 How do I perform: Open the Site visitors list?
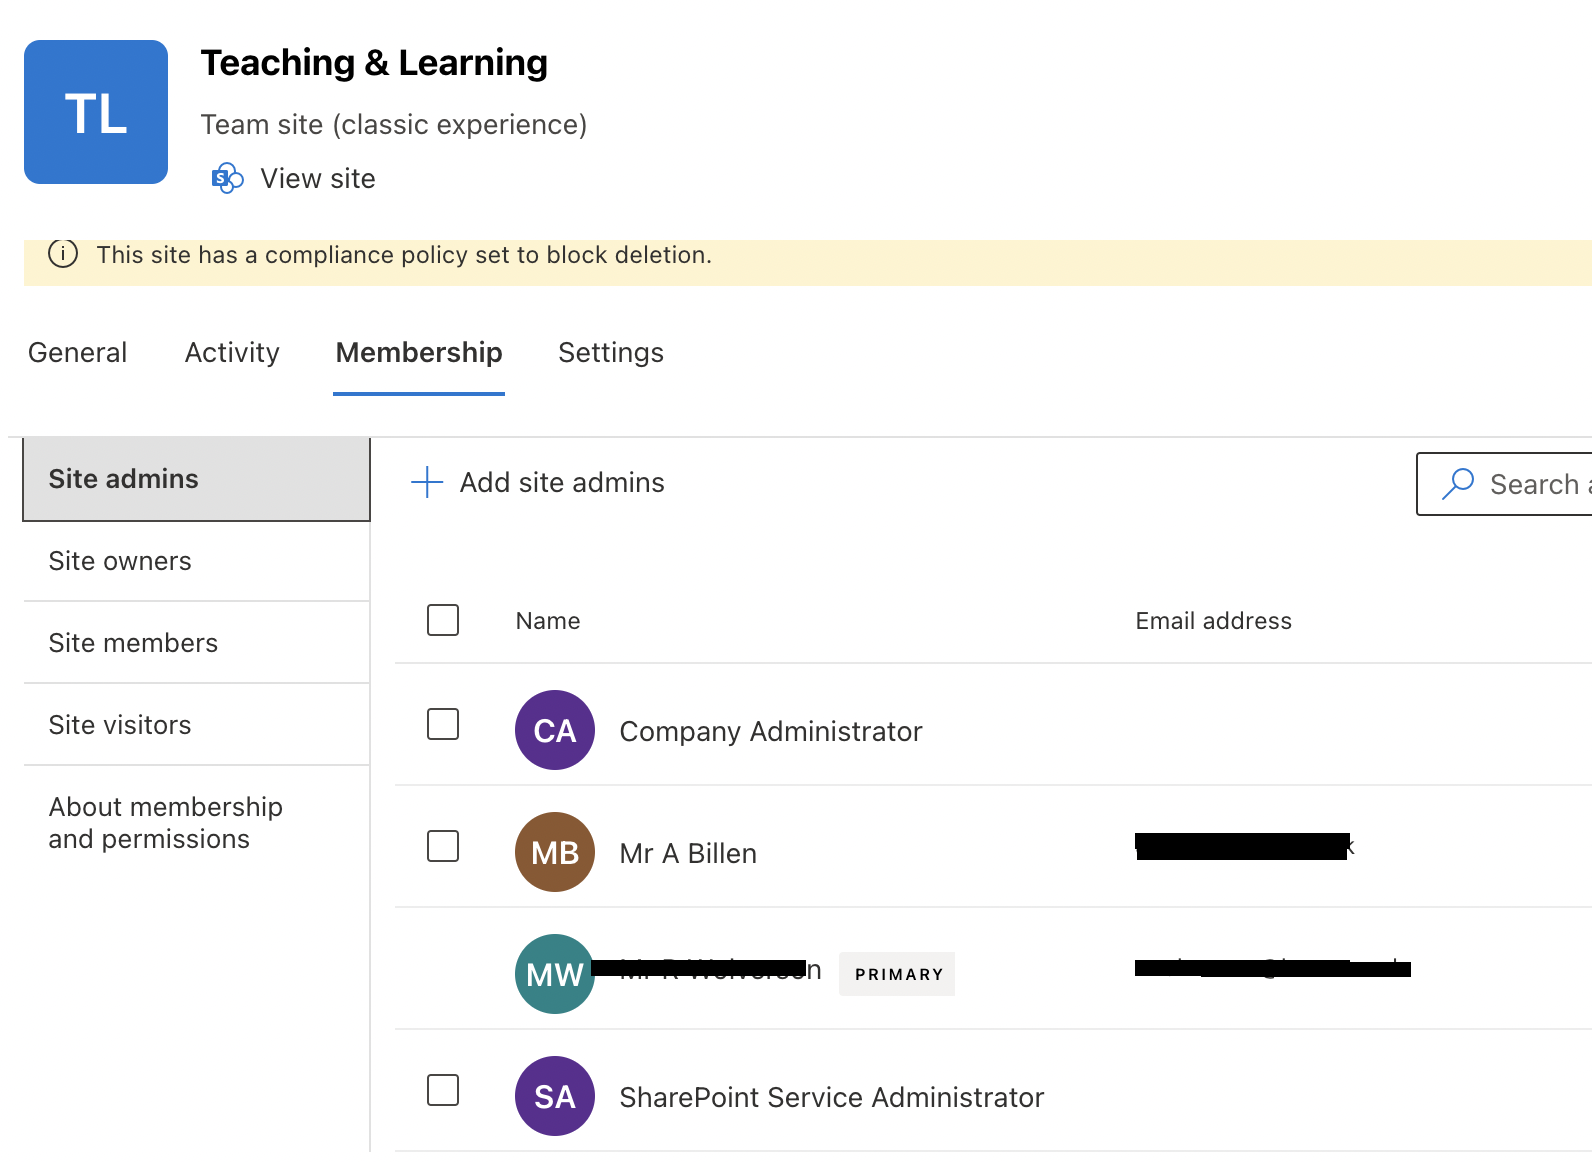[x=196, y=725]
